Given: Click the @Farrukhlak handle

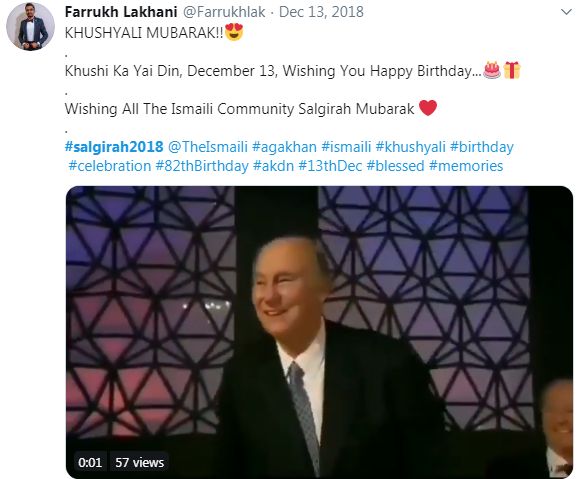Looking at the screenshot, I should tap(224, 12).
